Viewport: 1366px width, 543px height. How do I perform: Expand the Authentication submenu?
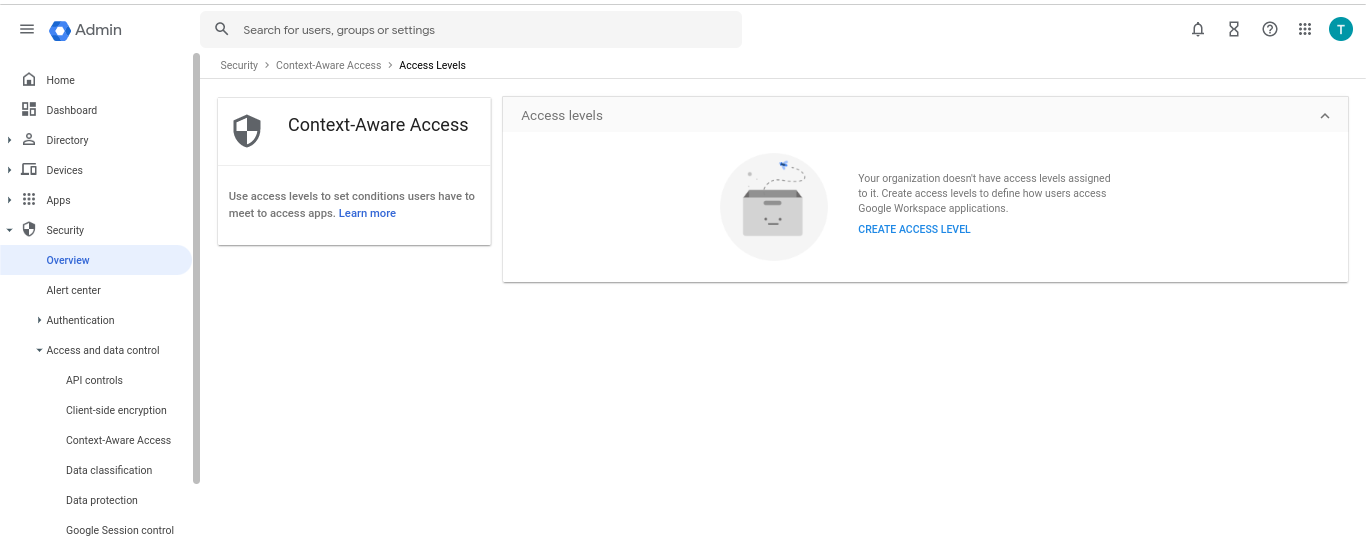pos(39,320)
